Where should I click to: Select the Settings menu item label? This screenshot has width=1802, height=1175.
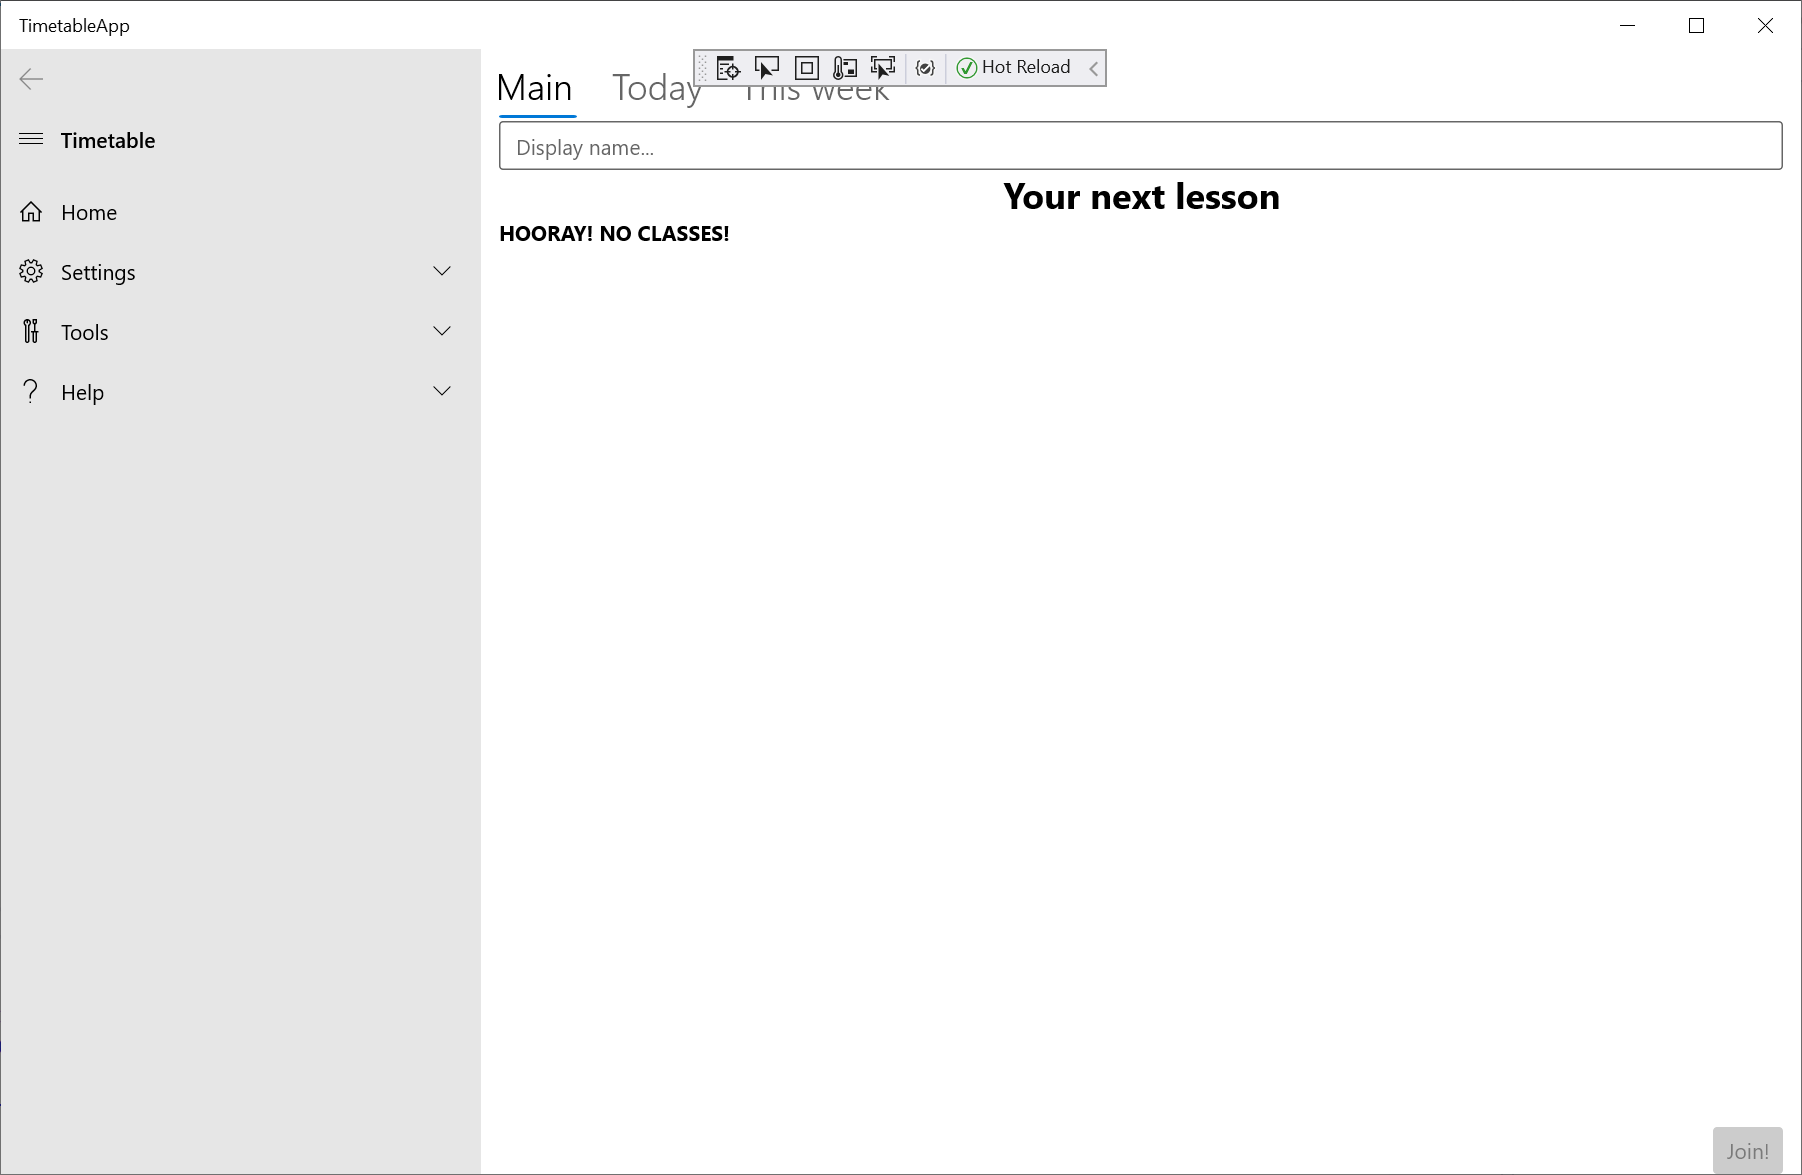(98, 272)
